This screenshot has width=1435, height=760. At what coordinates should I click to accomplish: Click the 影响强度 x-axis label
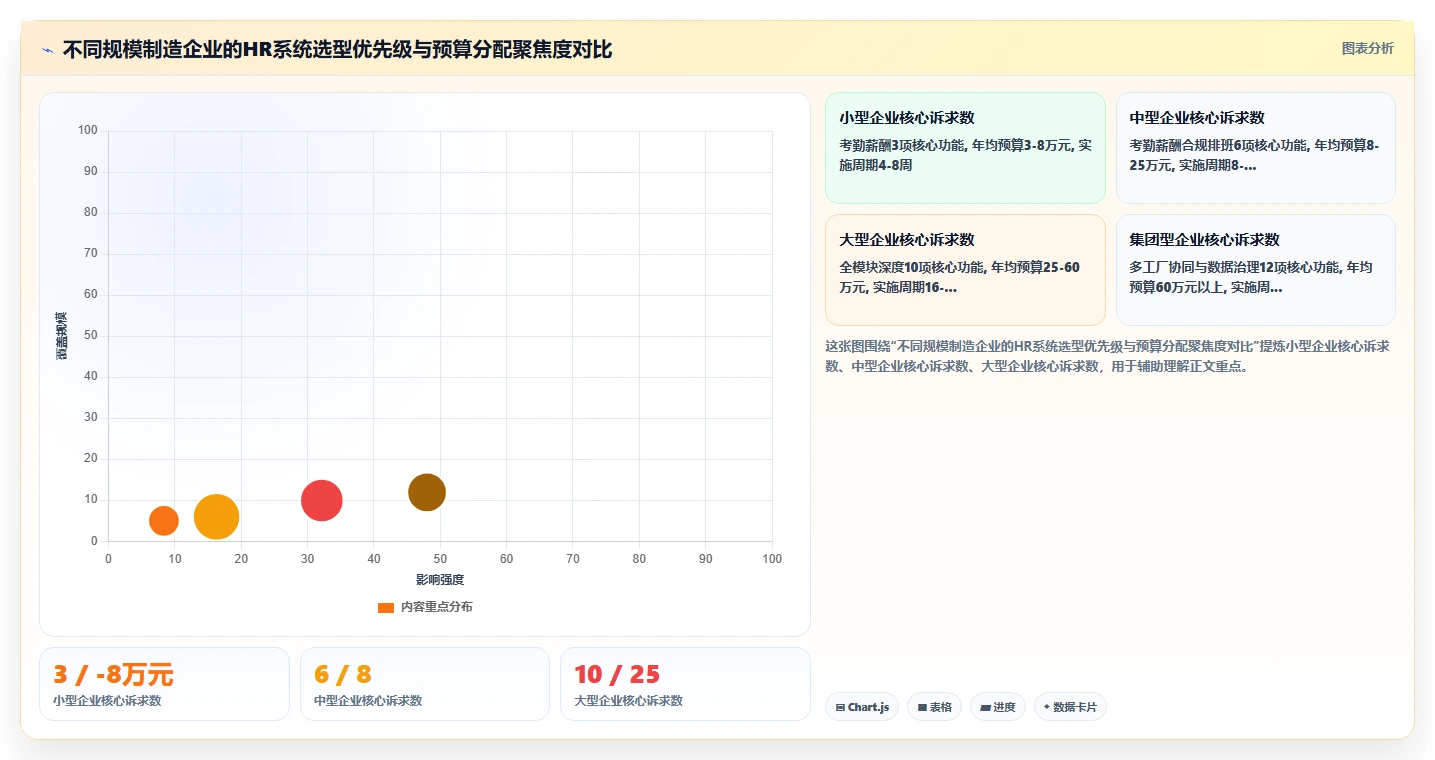(x=440, y=580)
